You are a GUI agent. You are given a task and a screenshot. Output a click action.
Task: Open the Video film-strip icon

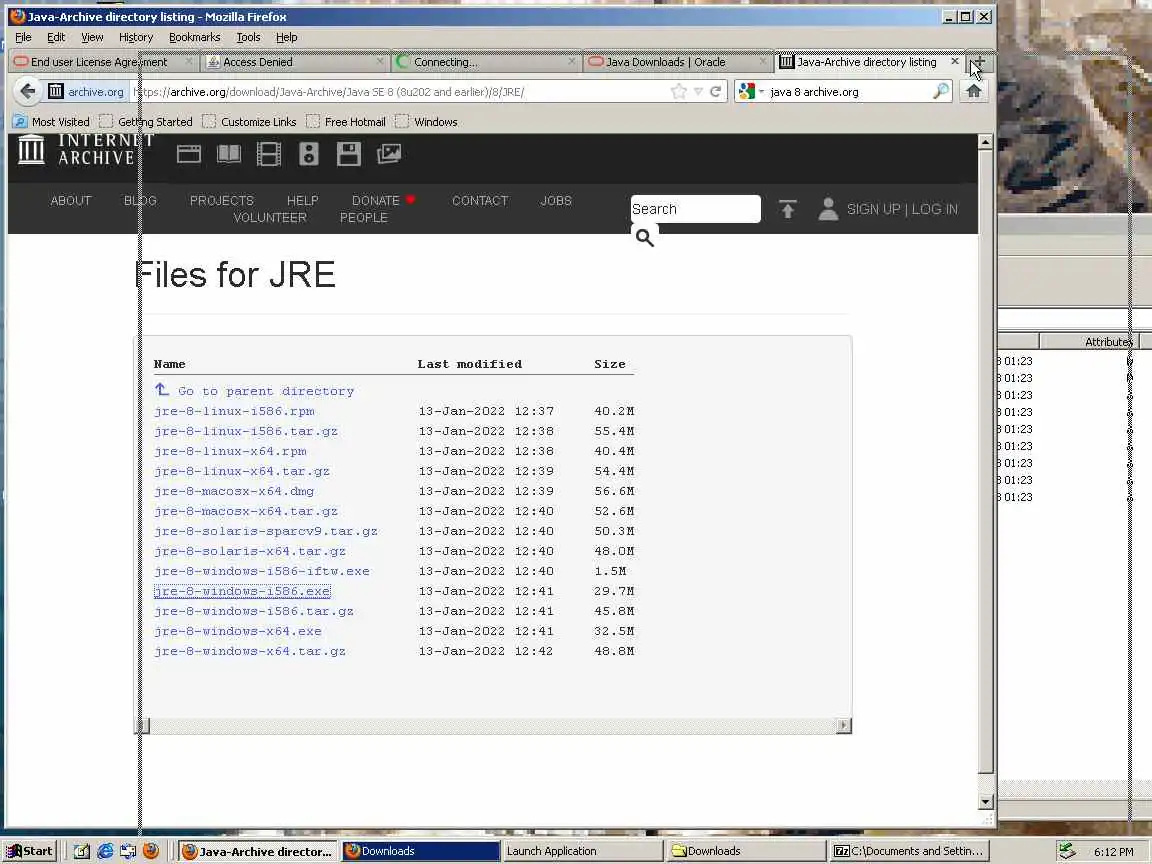click(269, 154)
